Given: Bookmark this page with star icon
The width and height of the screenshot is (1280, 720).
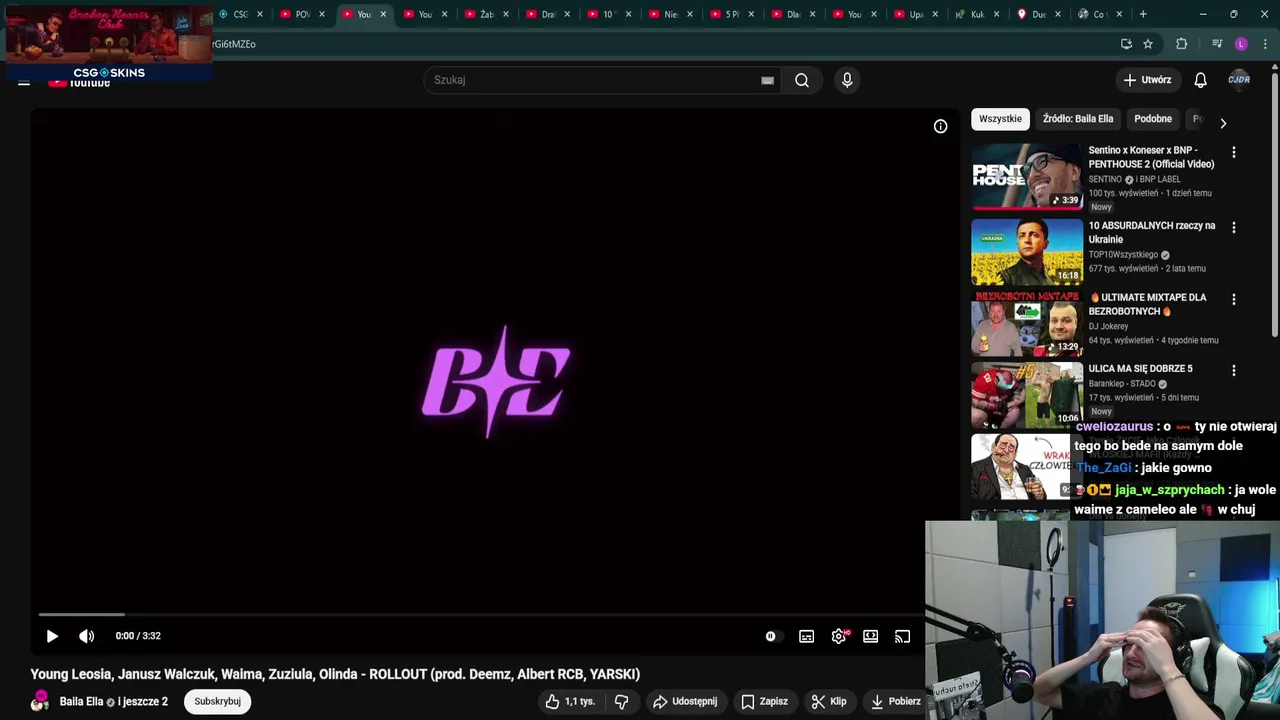Looking at the screenshot, I should (1148, 44).
